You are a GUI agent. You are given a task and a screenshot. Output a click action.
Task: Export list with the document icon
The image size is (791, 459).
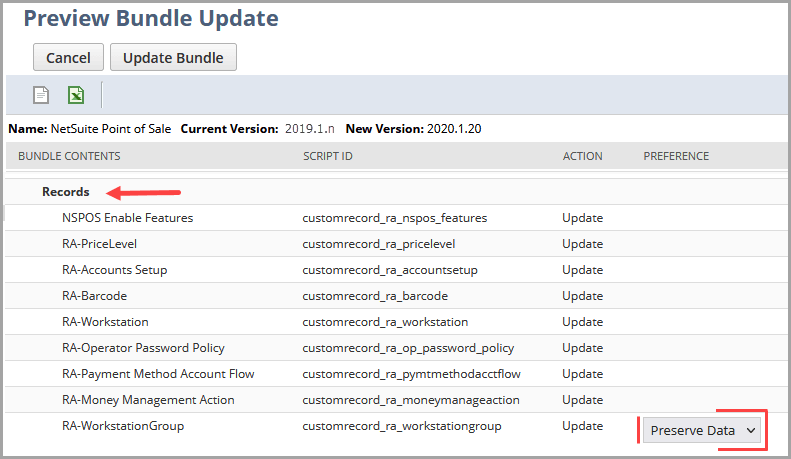tap(41, 95)
